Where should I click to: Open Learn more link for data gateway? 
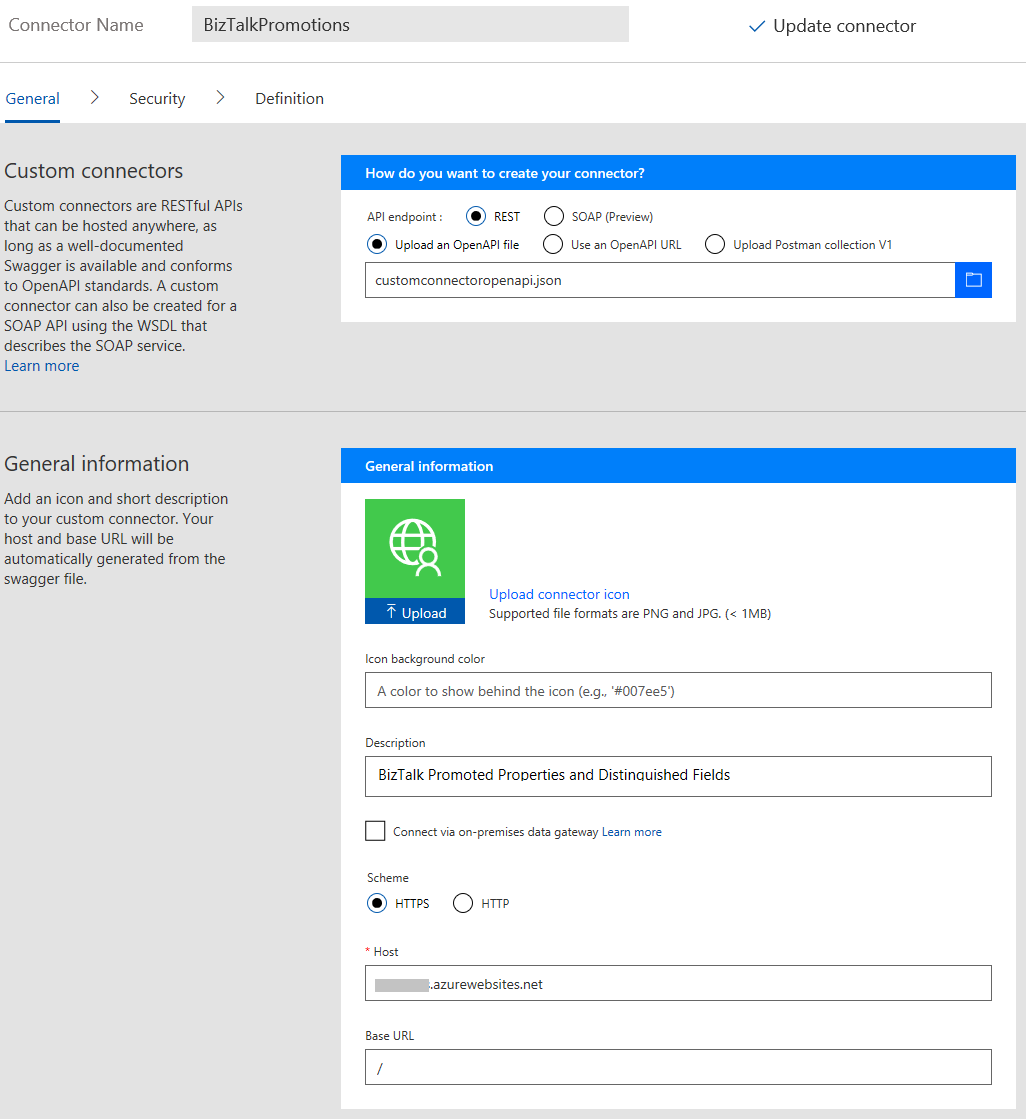631,831
